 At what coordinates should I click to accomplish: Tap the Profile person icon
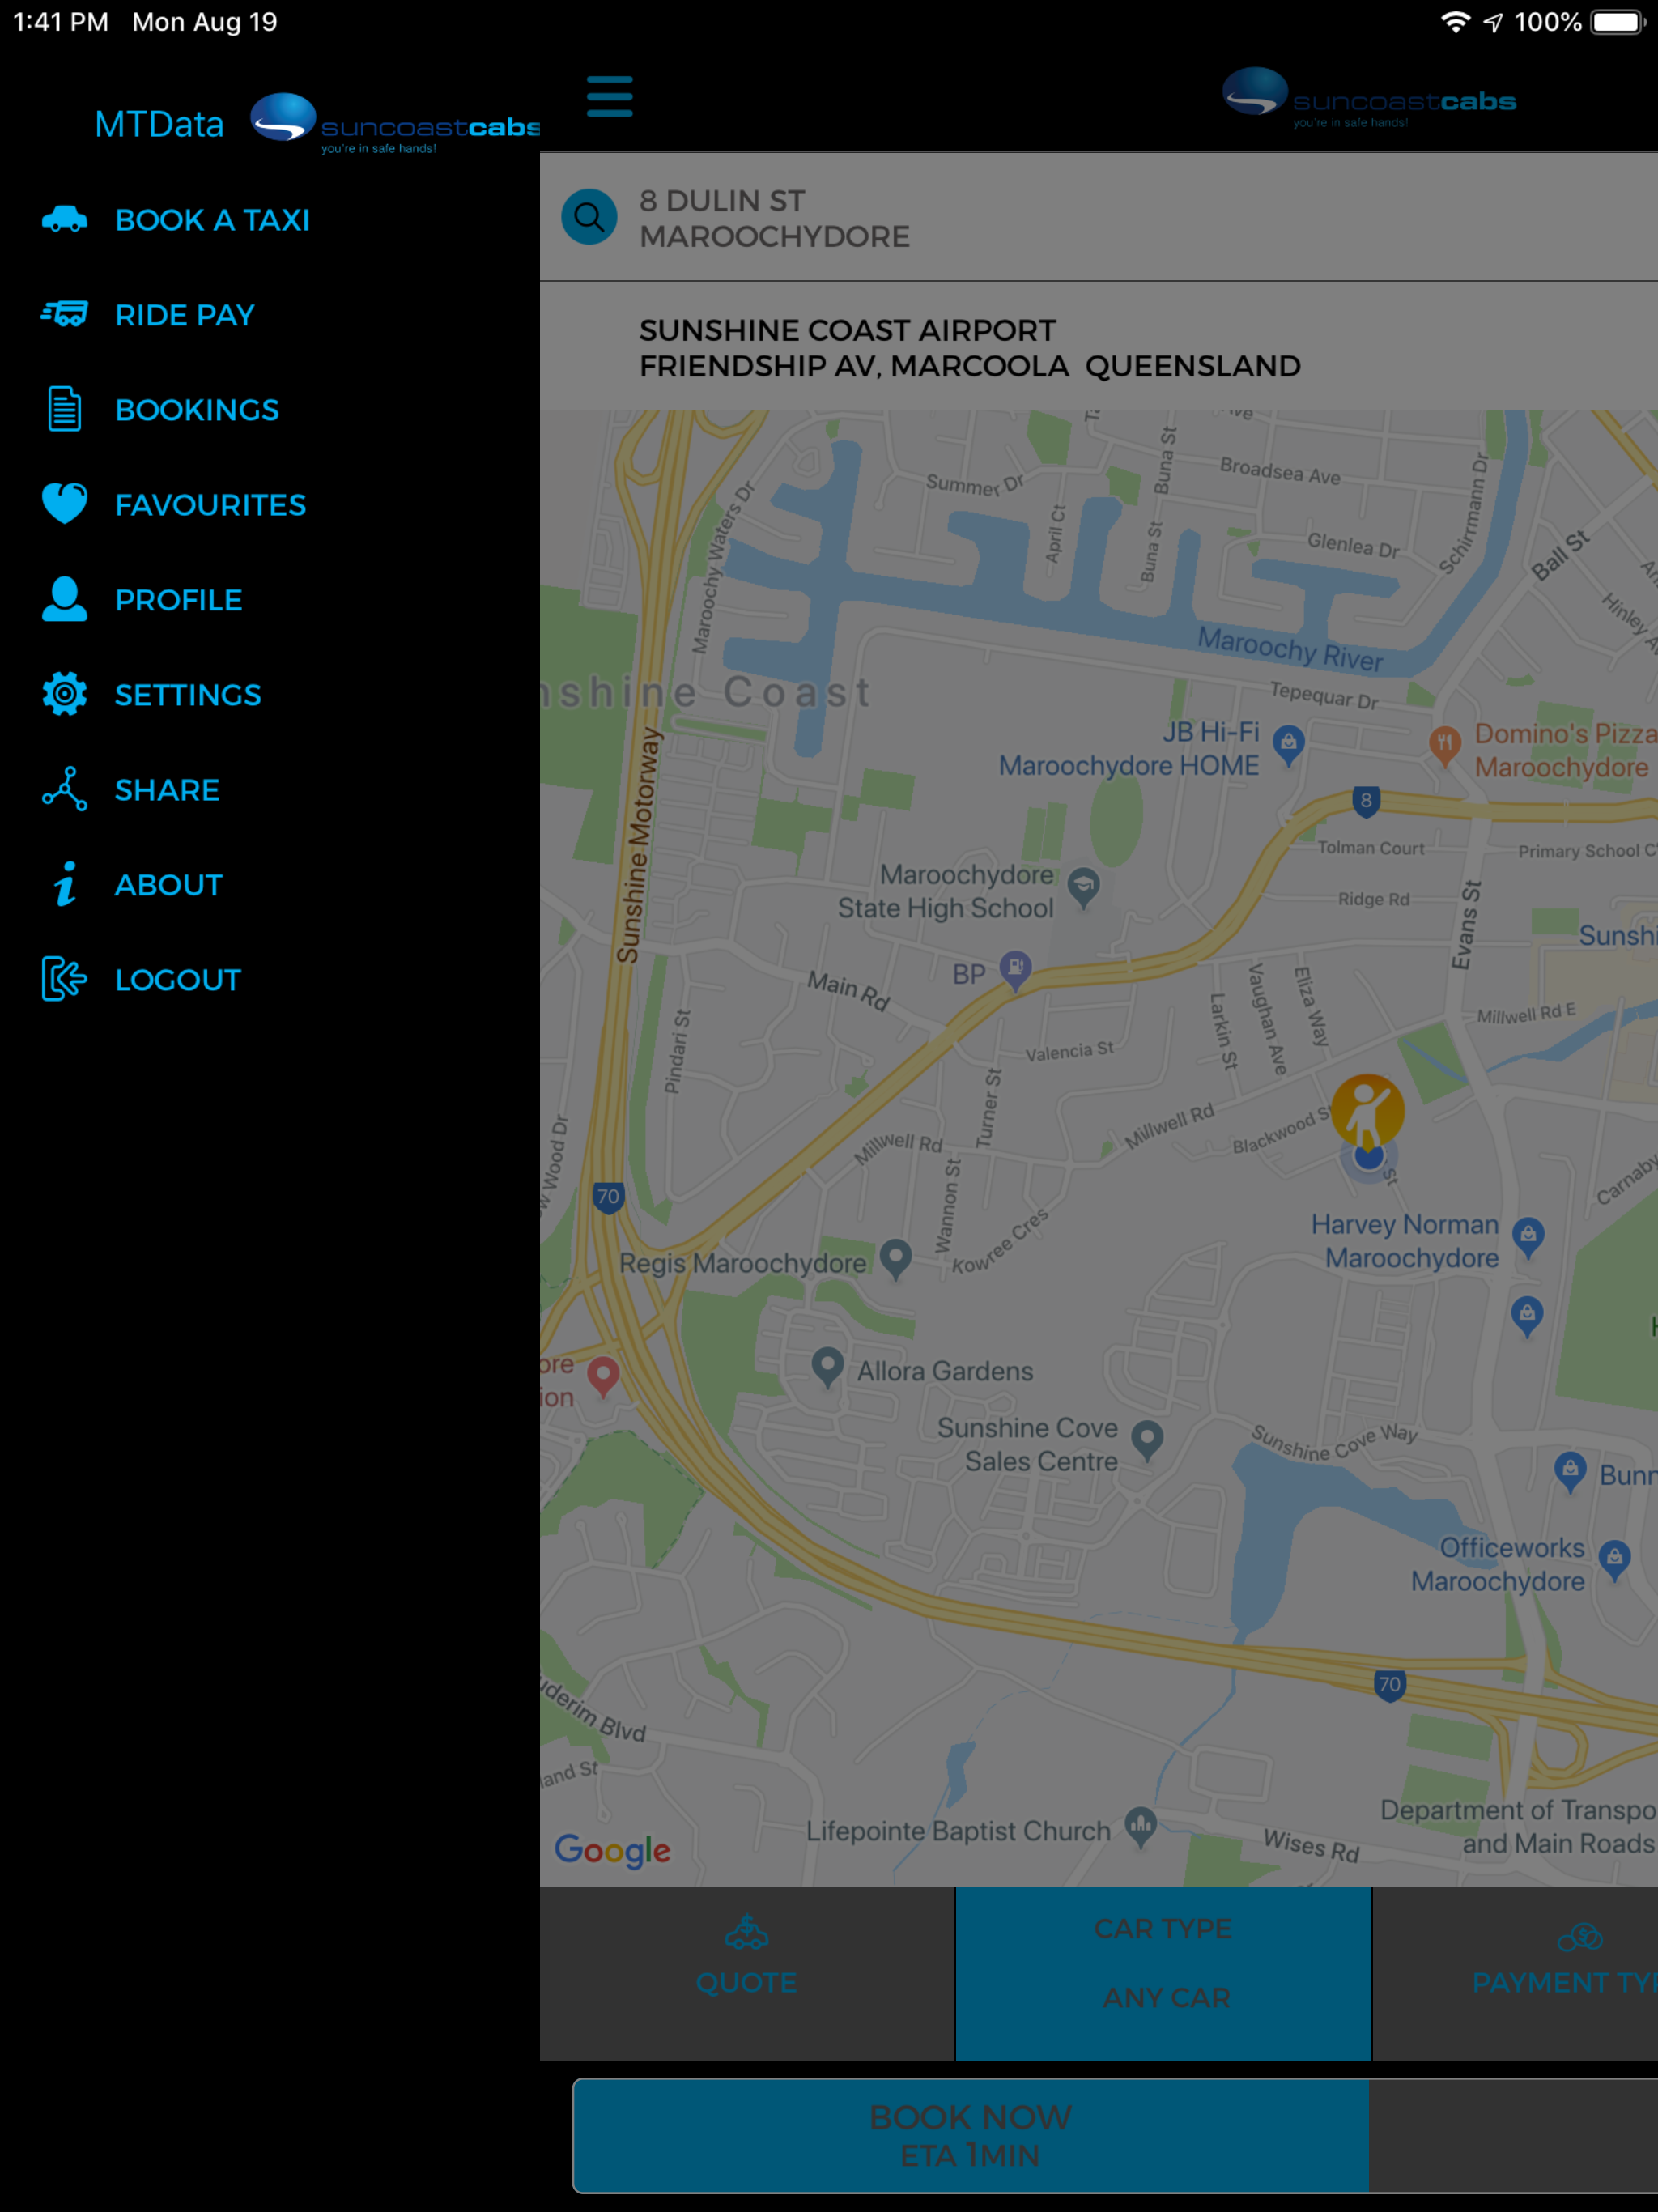[x=65, y=599]
